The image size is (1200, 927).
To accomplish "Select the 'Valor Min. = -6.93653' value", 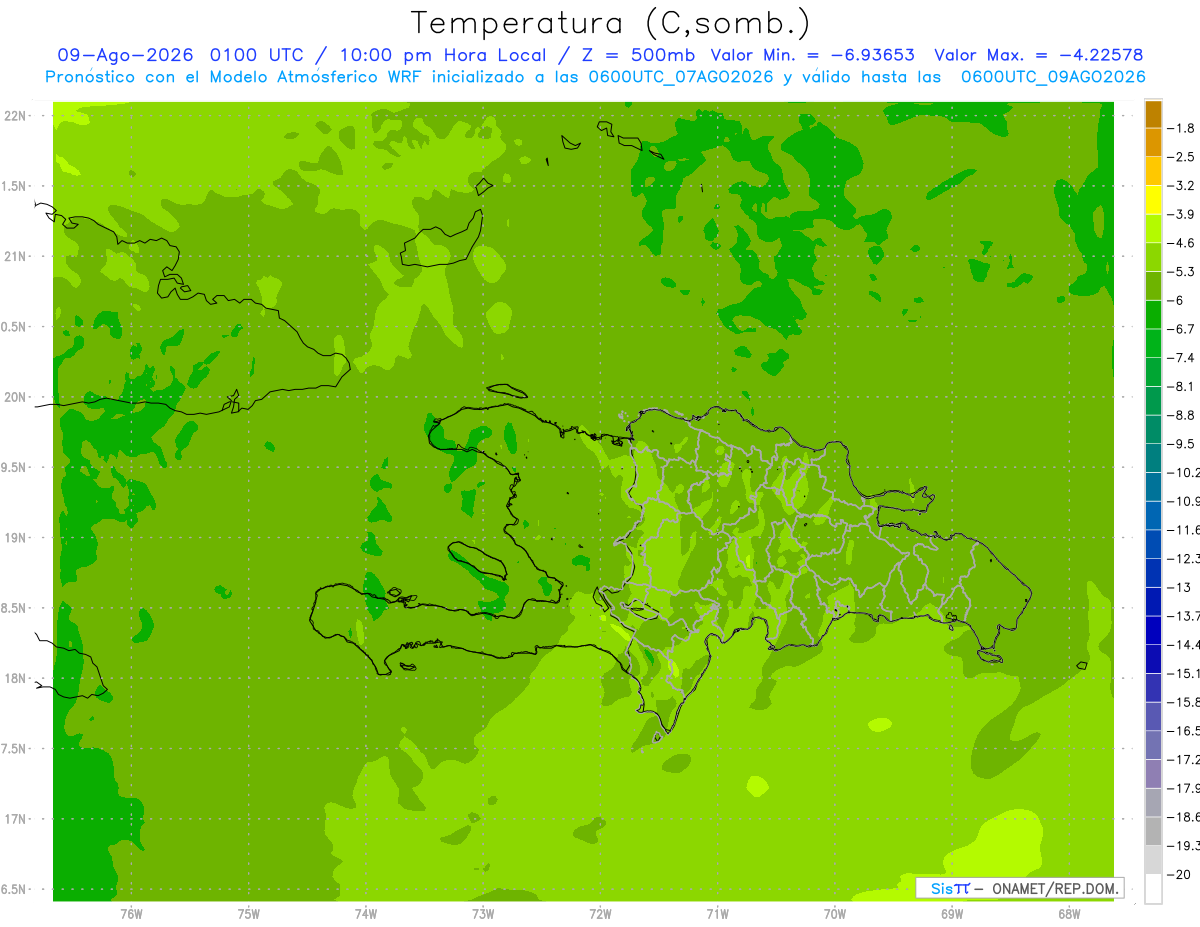I will (x=812, y=55).
